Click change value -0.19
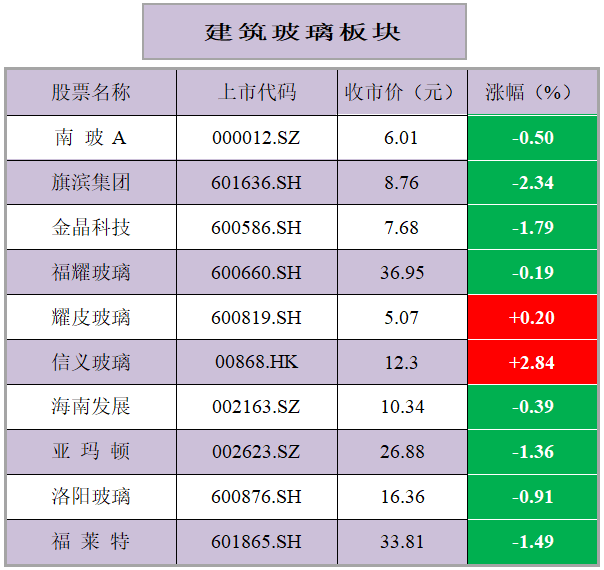 pyautogui.click(x=533, y=273)
